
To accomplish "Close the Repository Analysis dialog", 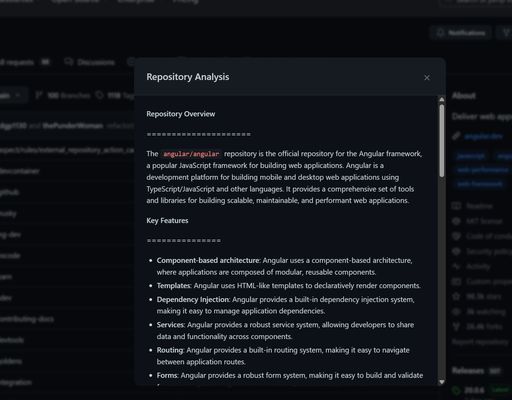I will [x=427, y=78].
